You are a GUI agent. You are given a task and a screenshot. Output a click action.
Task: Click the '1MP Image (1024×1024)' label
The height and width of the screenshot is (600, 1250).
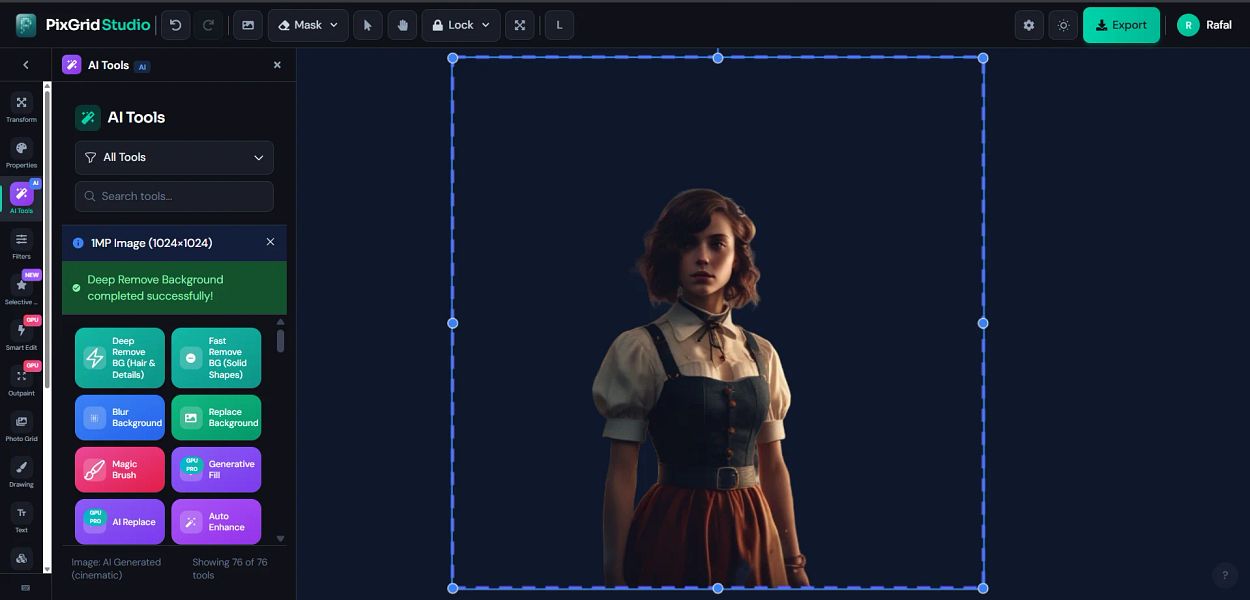point(151,243)
